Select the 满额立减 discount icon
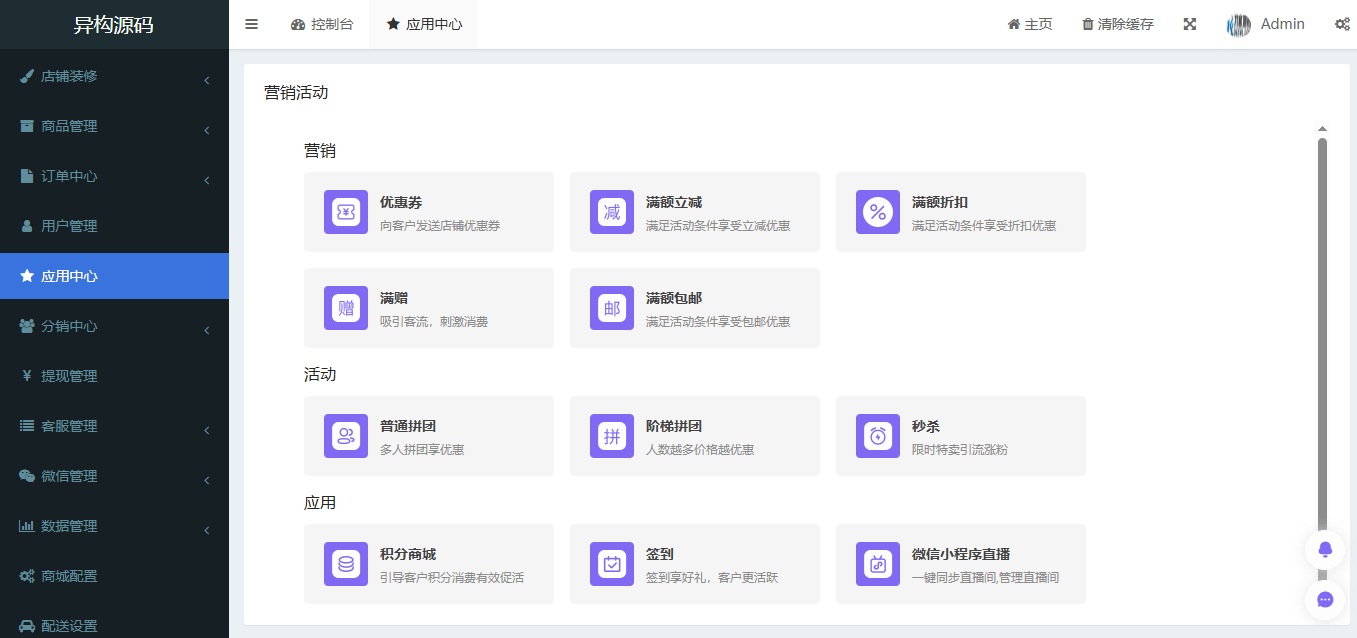Image resolution: width=1357 pixels, height=638 pixels. click(x=611, y=212)
